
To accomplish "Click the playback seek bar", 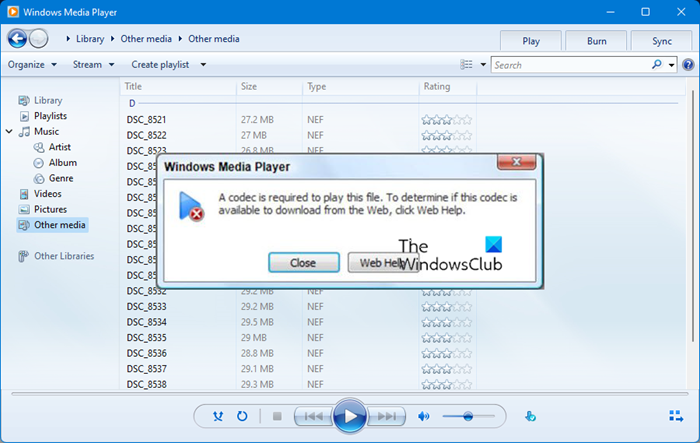I will click(x=350, y=394).
